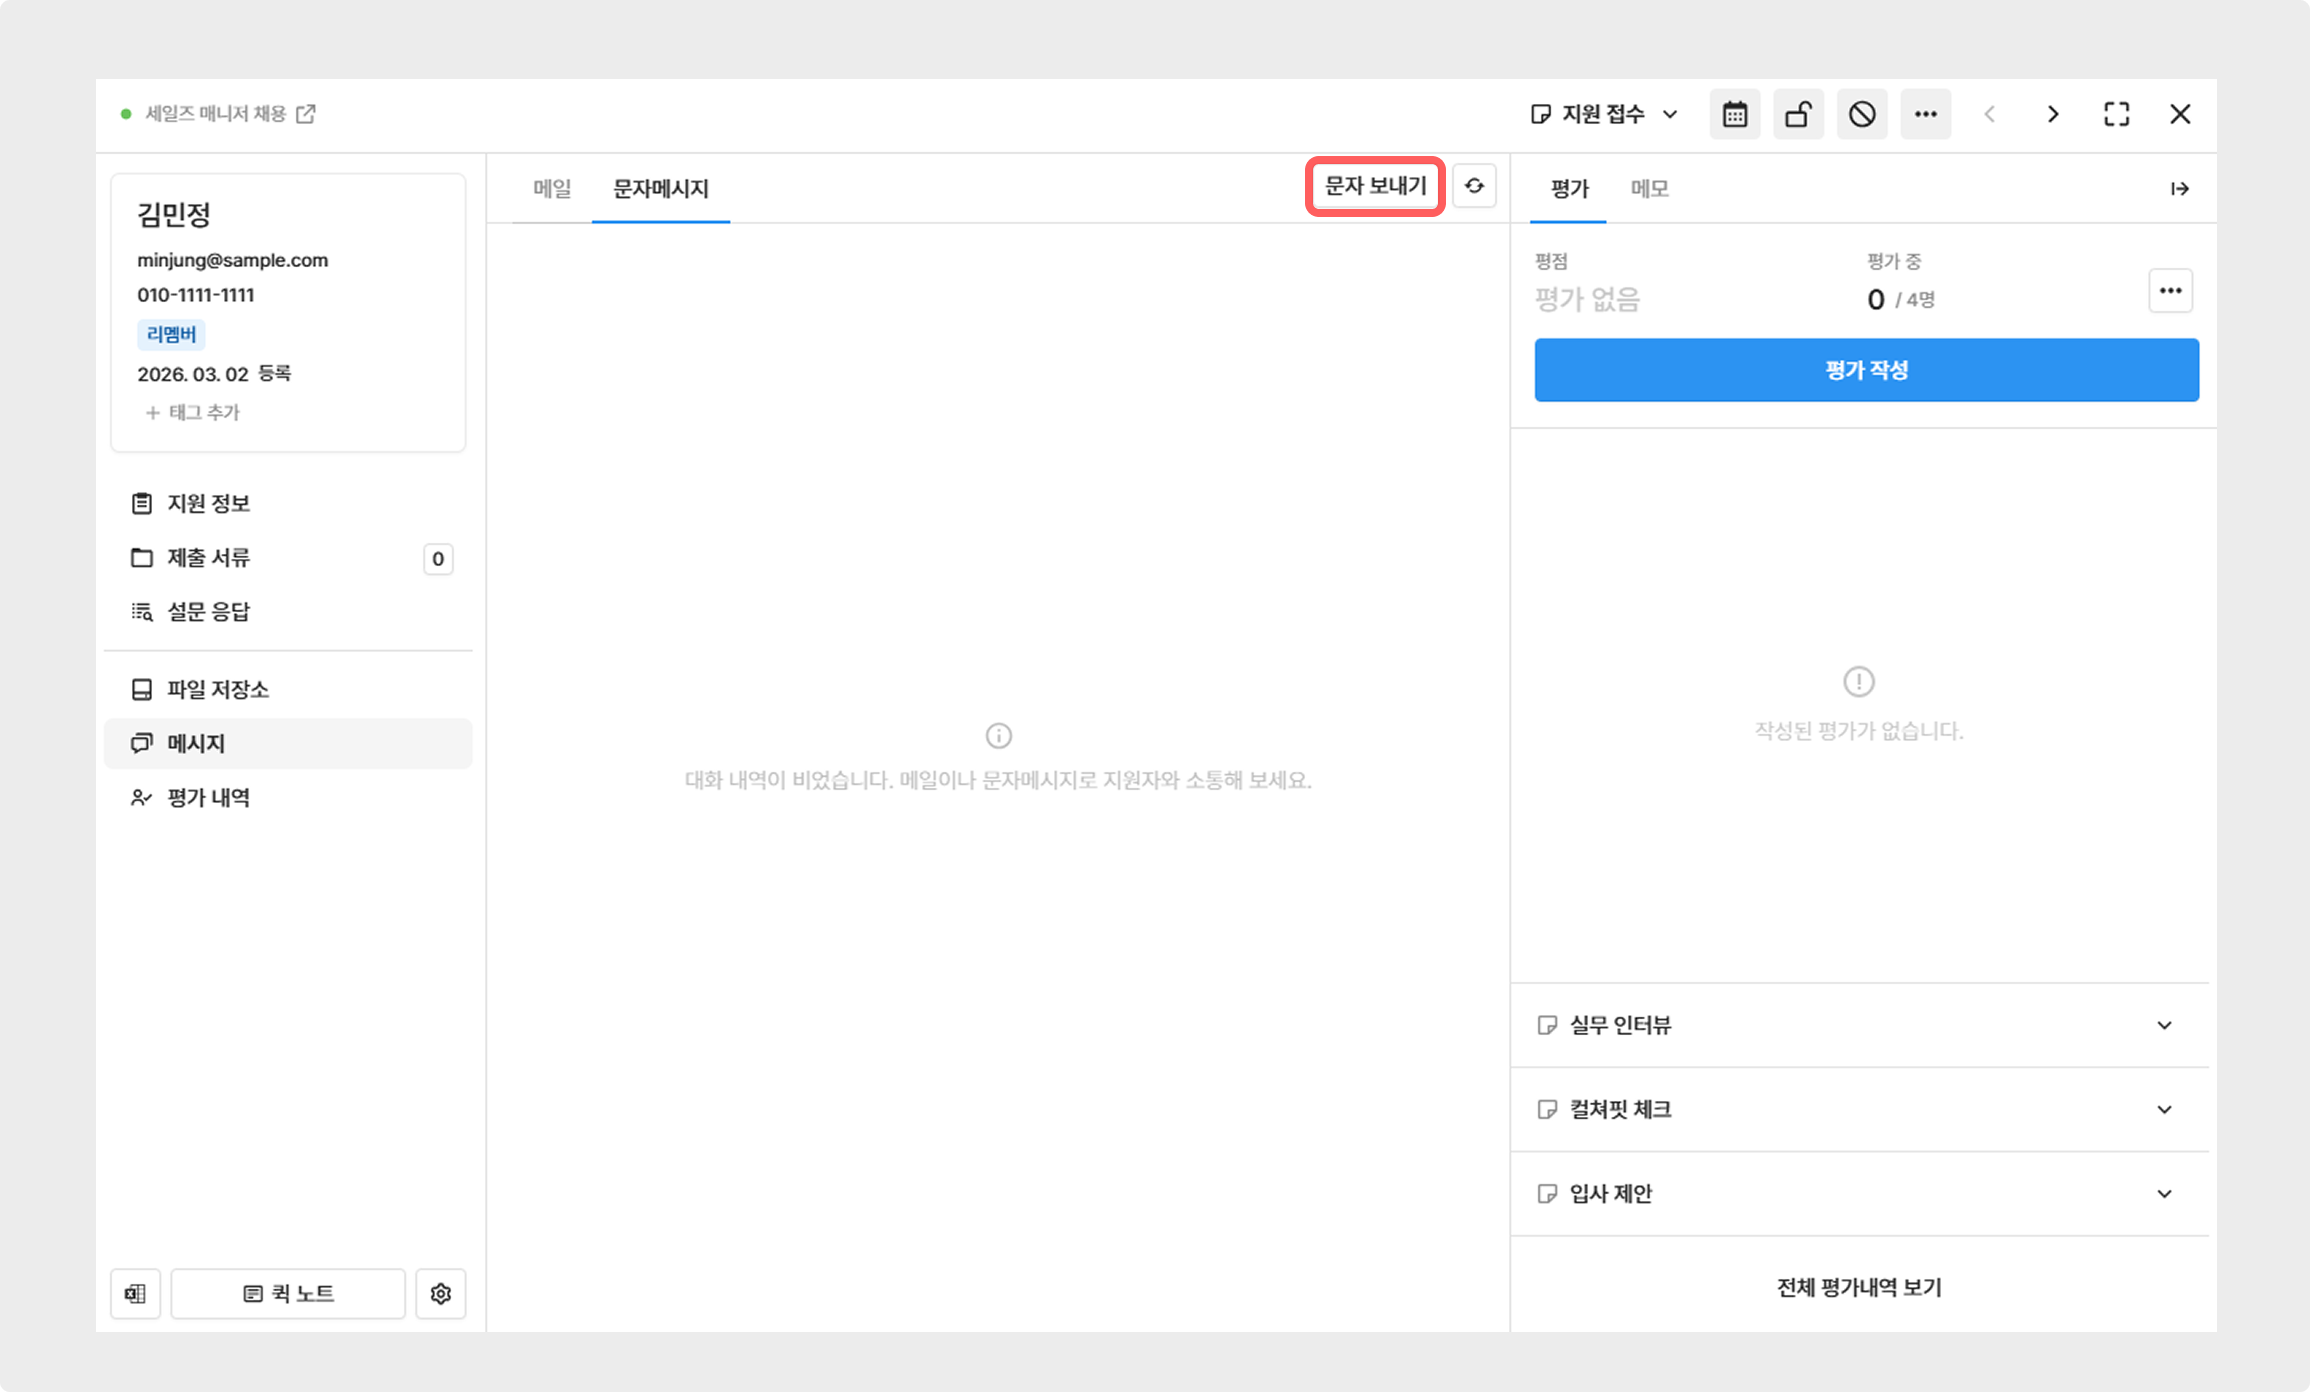Viewport: 2310px width, 1392px height.
Task: Close the applicant detail panel
Action: 2180,114
